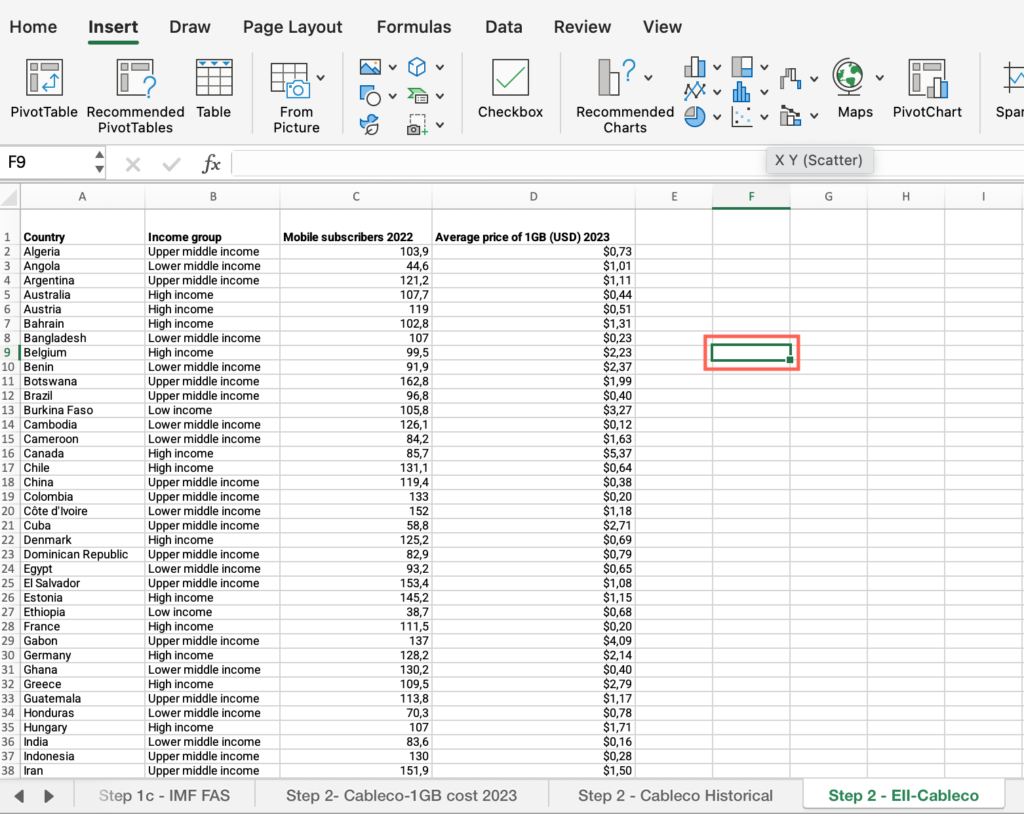Expand the Pictures dropdown arrow
The image size is (1024, 814).
pyautogui.click(x=392, y=67)
